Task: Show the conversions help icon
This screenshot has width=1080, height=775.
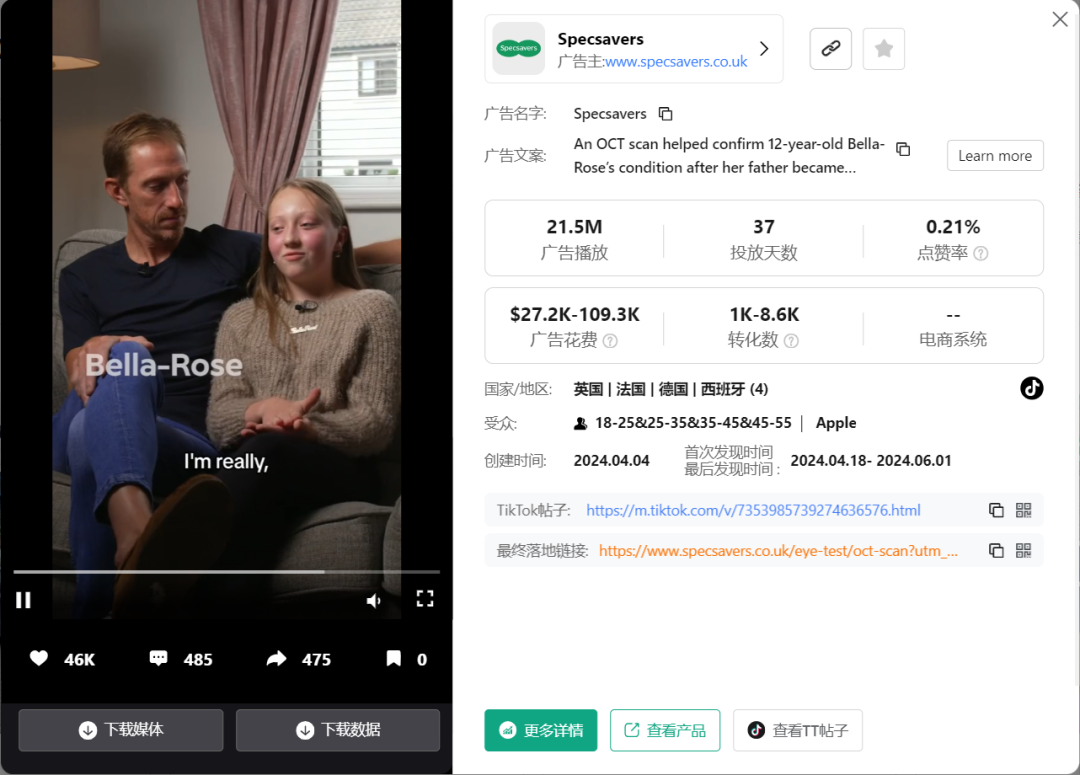Action: click(x=791, y=340)
